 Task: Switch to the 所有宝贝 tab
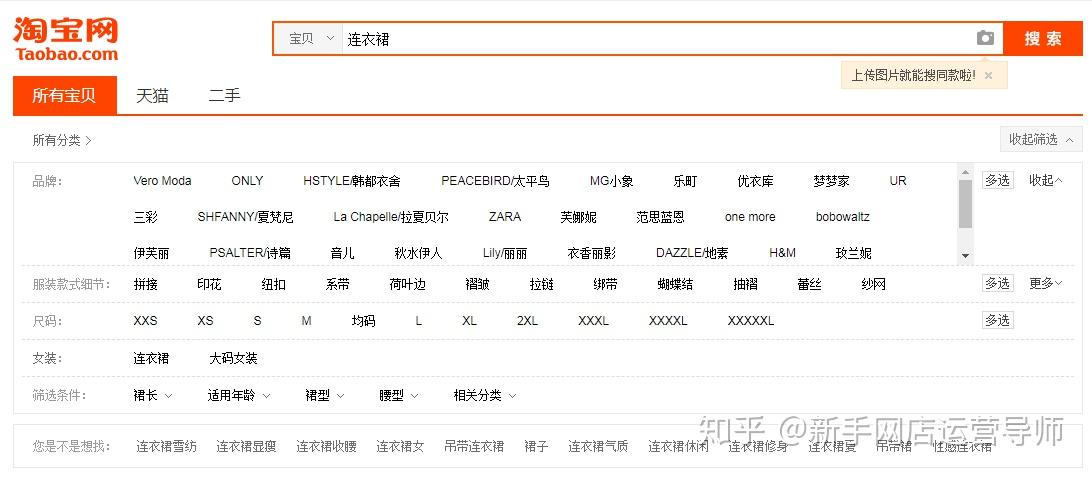(65, 95)
